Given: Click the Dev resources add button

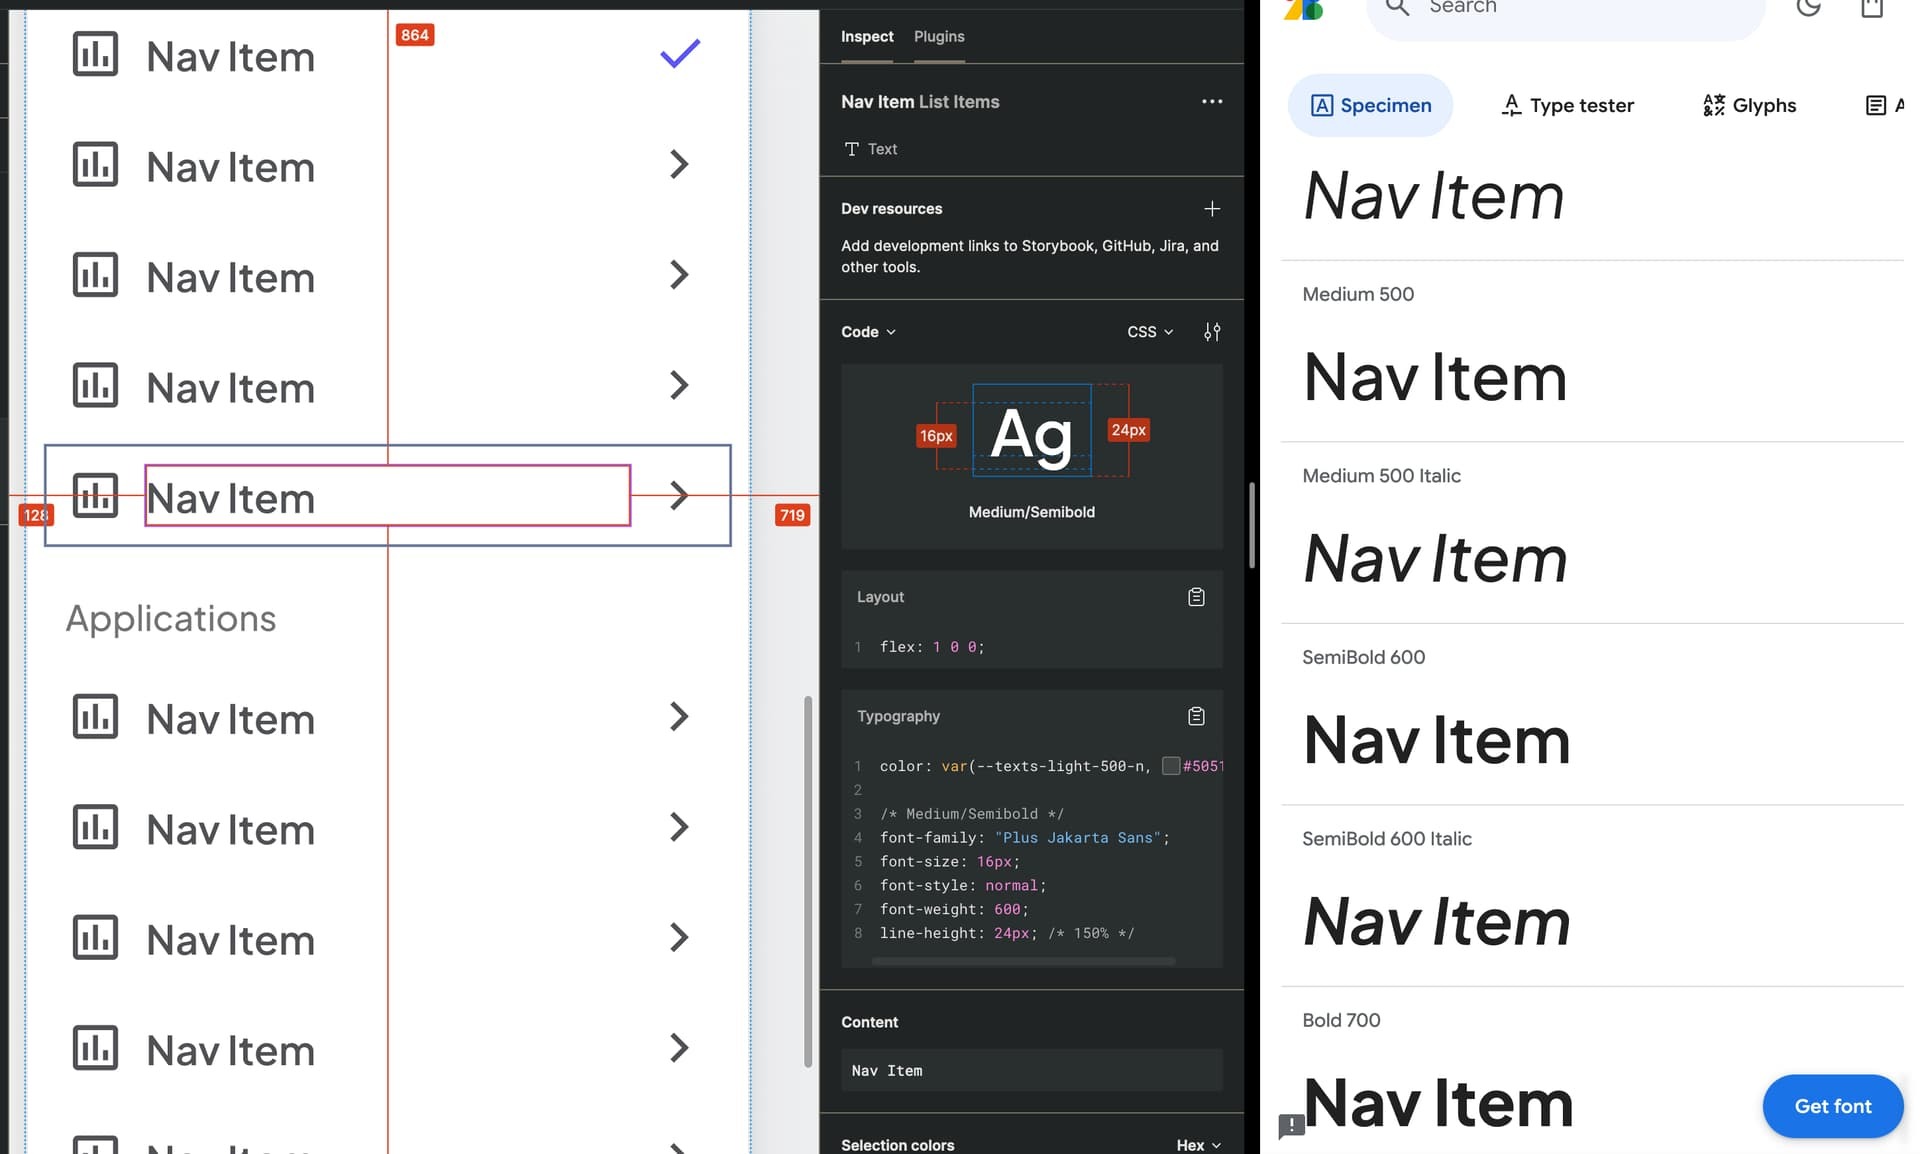Looking at the screenshot, I should pyautogui.click(x=1212, y=209).
